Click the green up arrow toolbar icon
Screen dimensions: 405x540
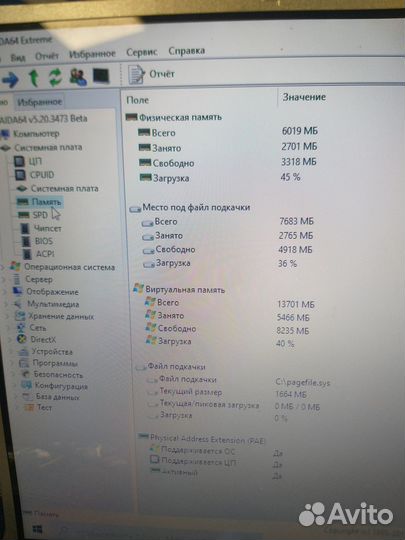[34, 77]
